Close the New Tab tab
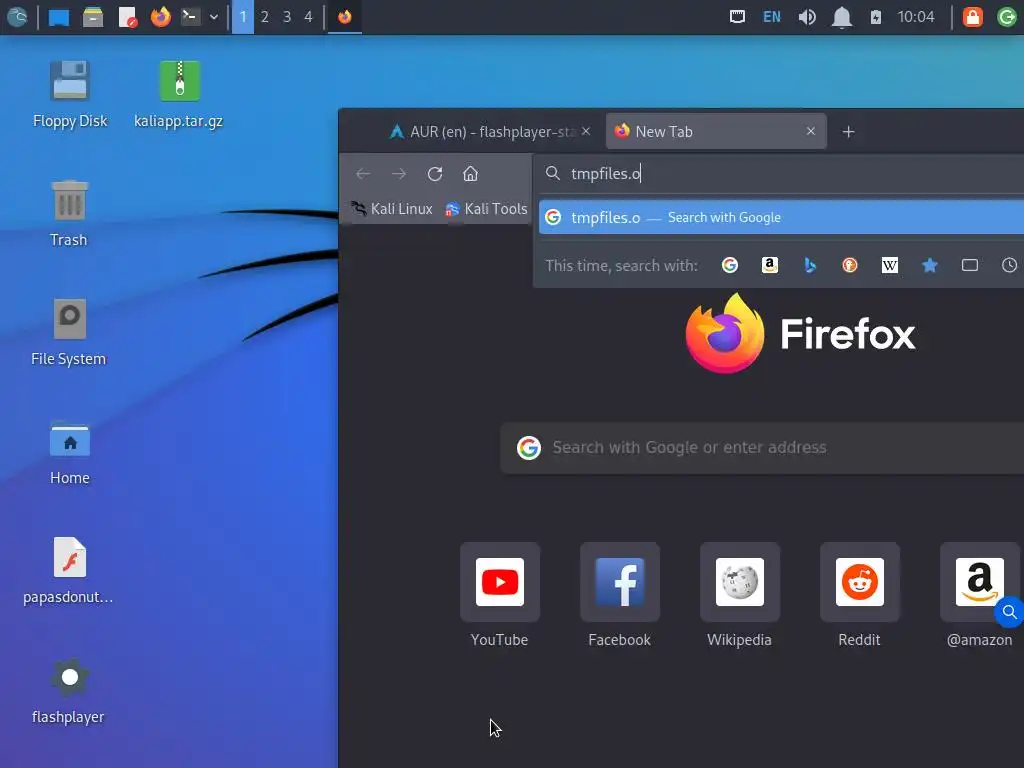1024x768 pixels. [810, 131]
